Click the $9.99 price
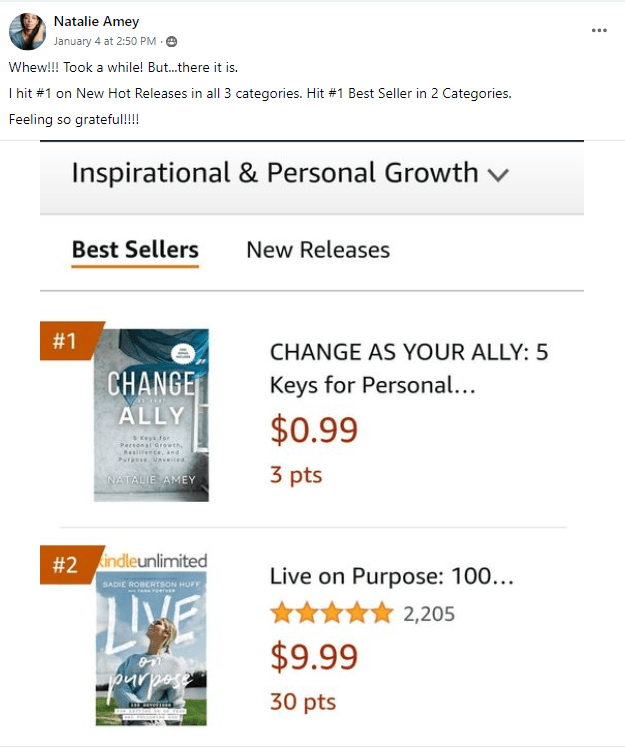The width and height of the screenshot is (625, 748). click(314, 657)
